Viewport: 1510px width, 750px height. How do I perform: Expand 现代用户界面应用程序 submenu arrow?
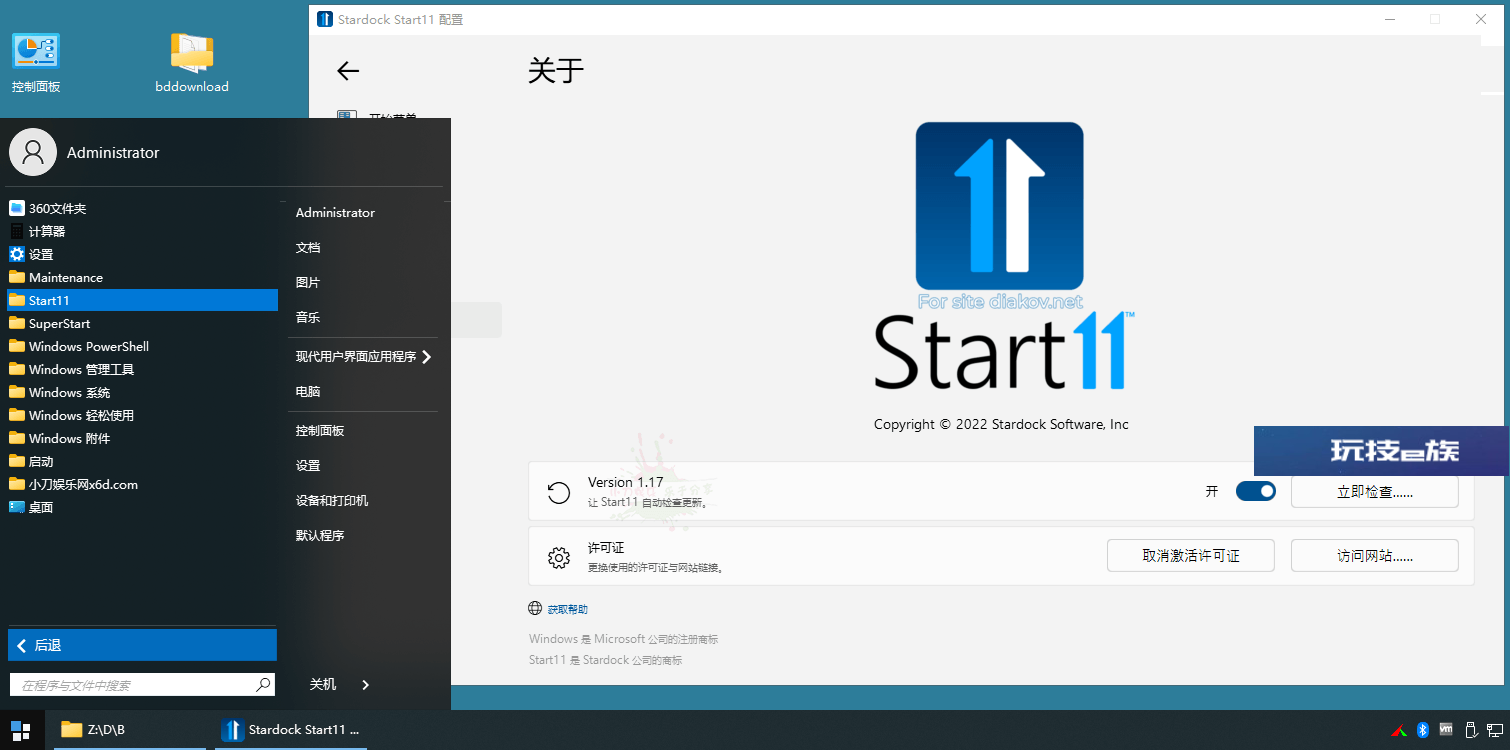pyautogui.click(x=427, y=356)
